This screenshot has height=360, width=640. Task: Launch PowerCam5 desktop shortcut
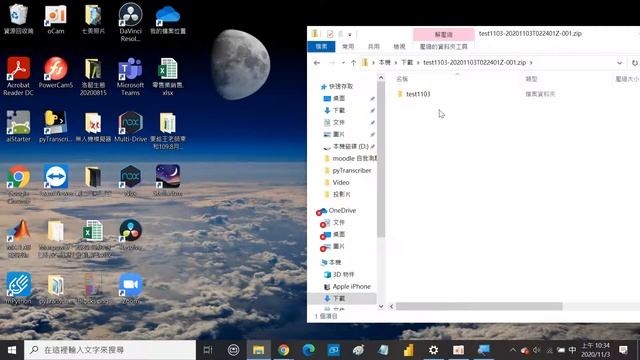click(56, 73)
